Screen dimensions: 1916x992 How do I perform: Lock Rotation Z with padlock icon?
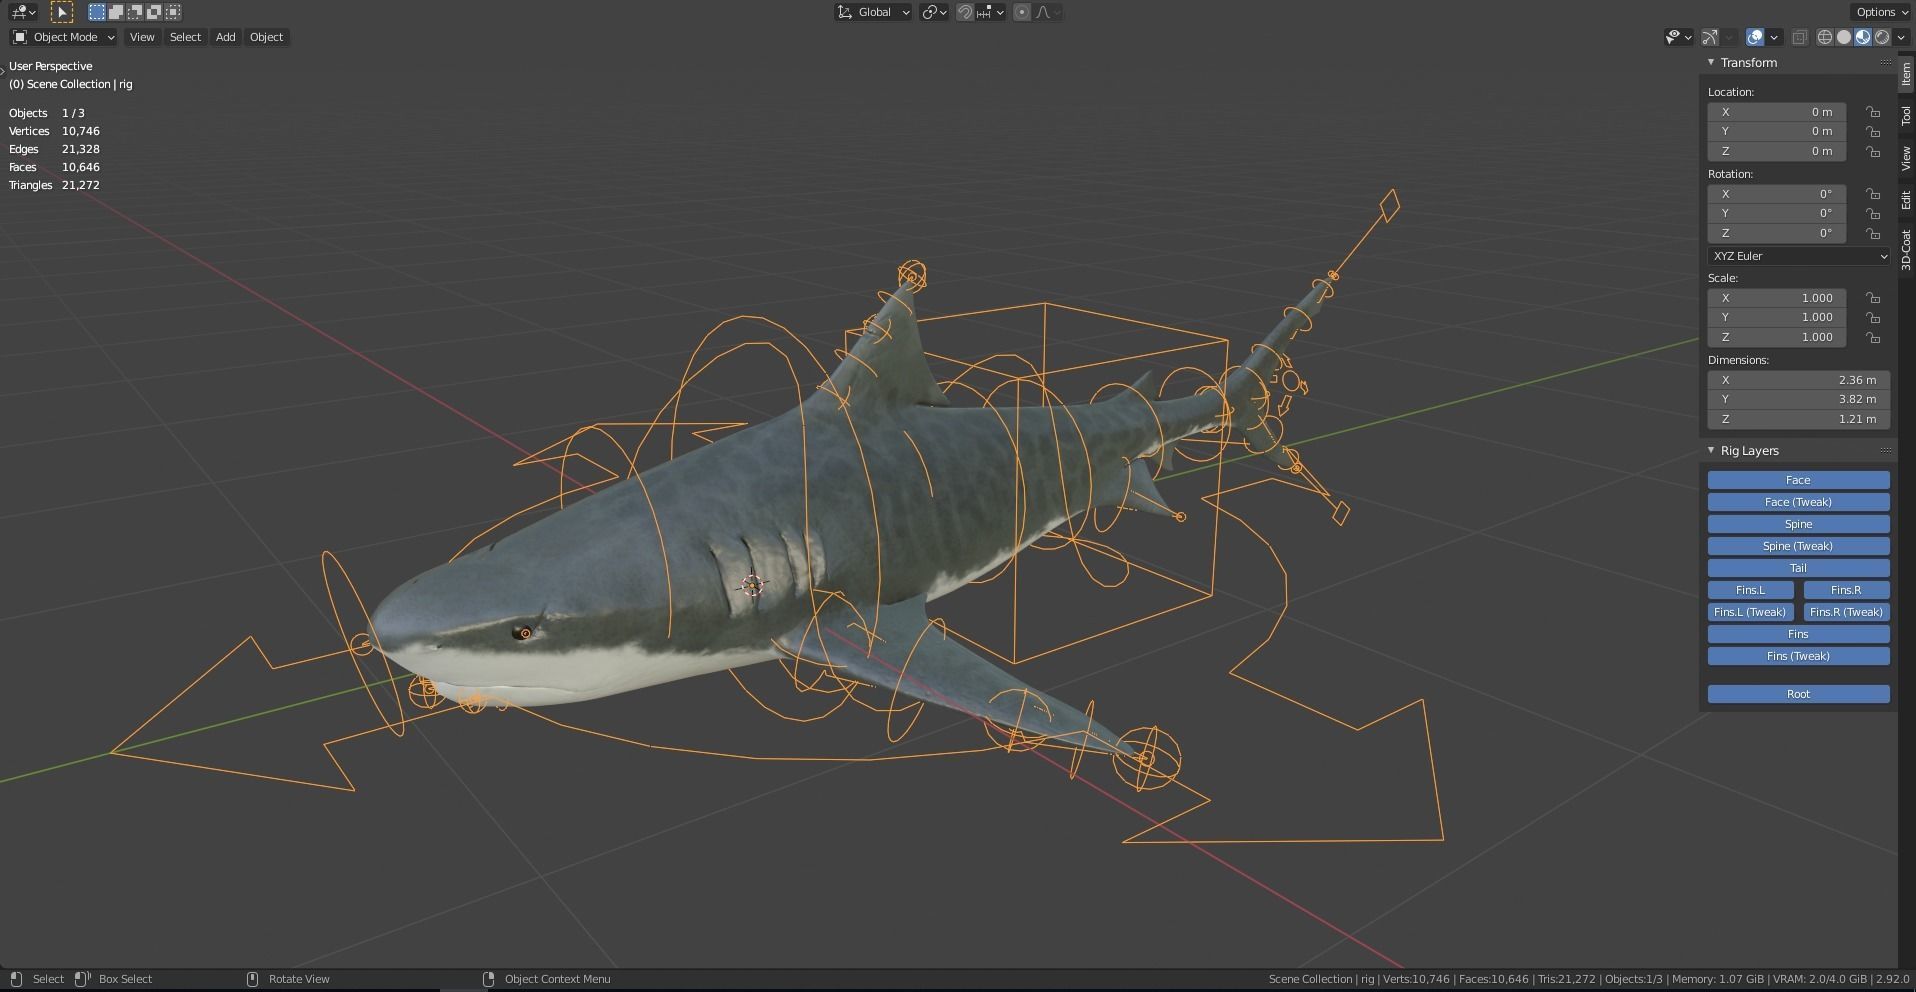1872,233
